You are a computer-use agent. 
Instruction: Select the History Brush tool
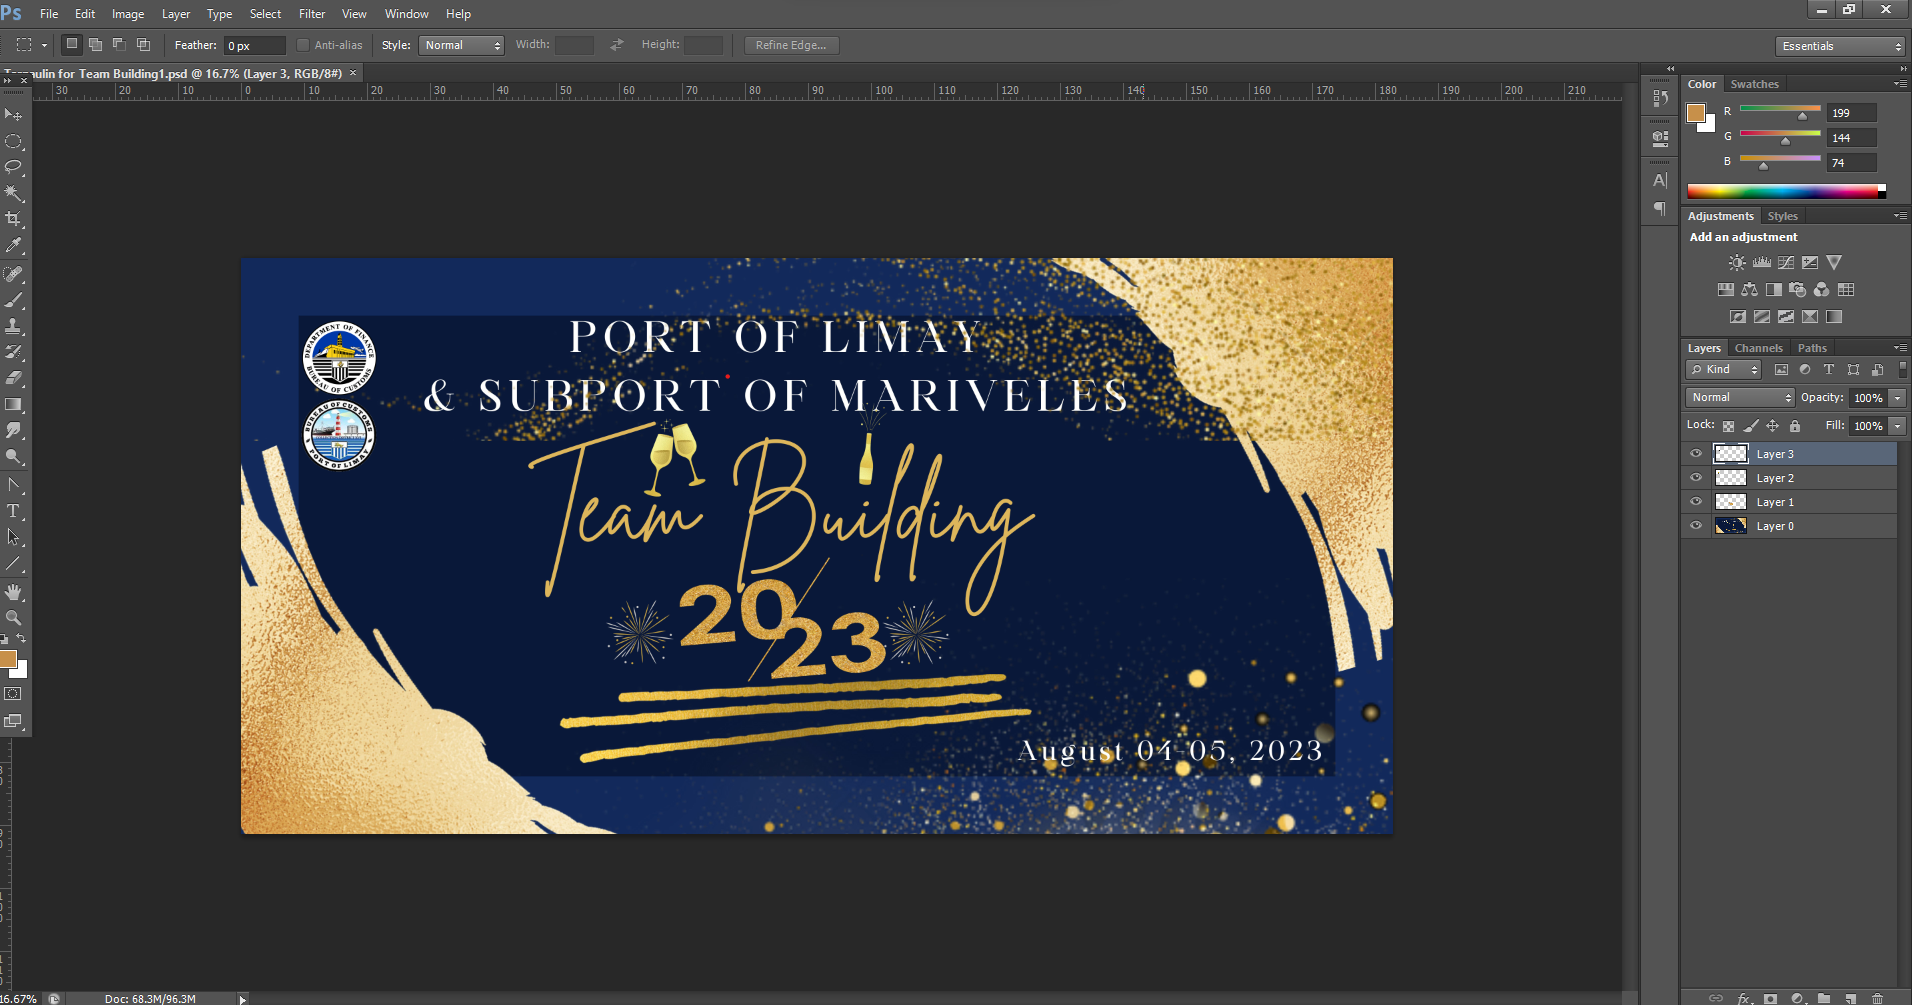tap(13, 352)
